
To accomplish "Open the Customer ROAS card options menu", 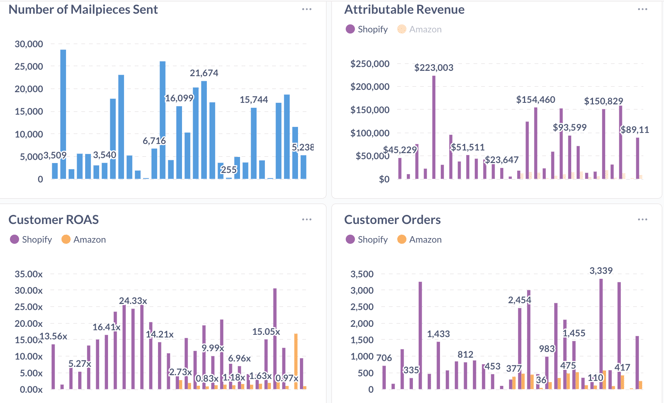I will click(x=307, y=219).
